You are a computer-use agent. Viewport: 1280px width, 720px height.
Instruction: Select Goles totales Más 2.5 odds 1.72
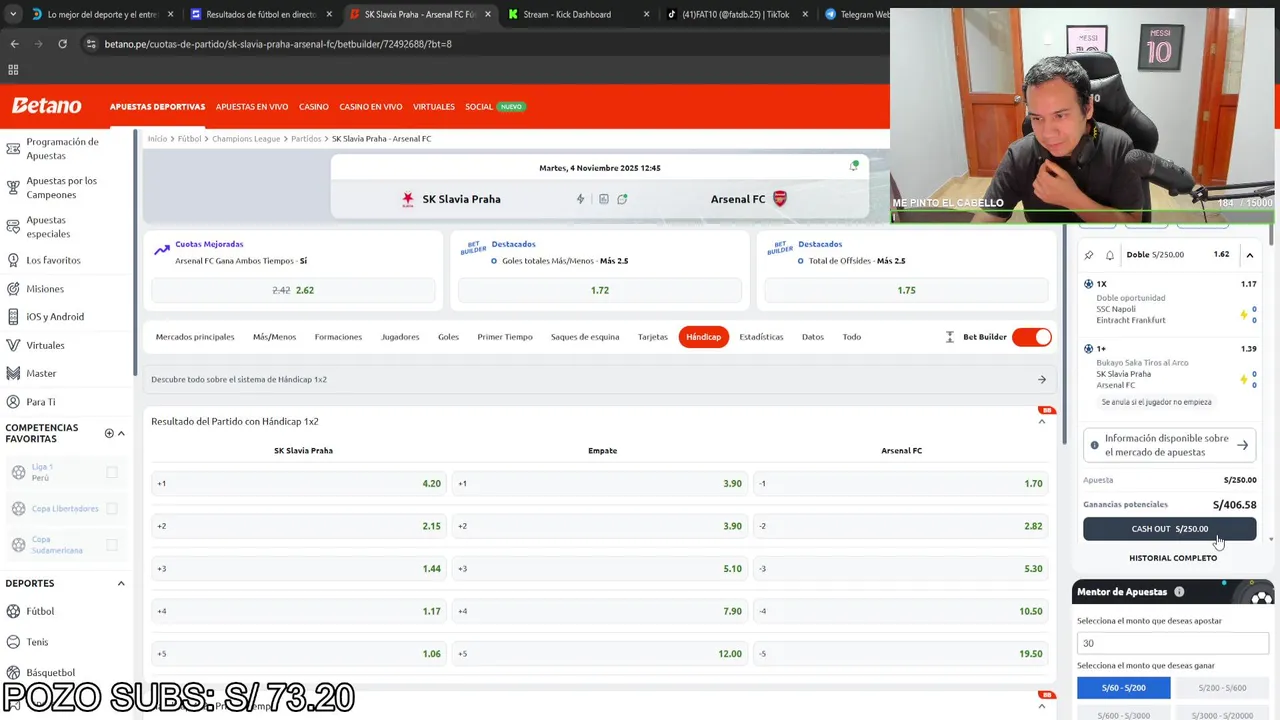pyautogui.click(x=600, y=290)
